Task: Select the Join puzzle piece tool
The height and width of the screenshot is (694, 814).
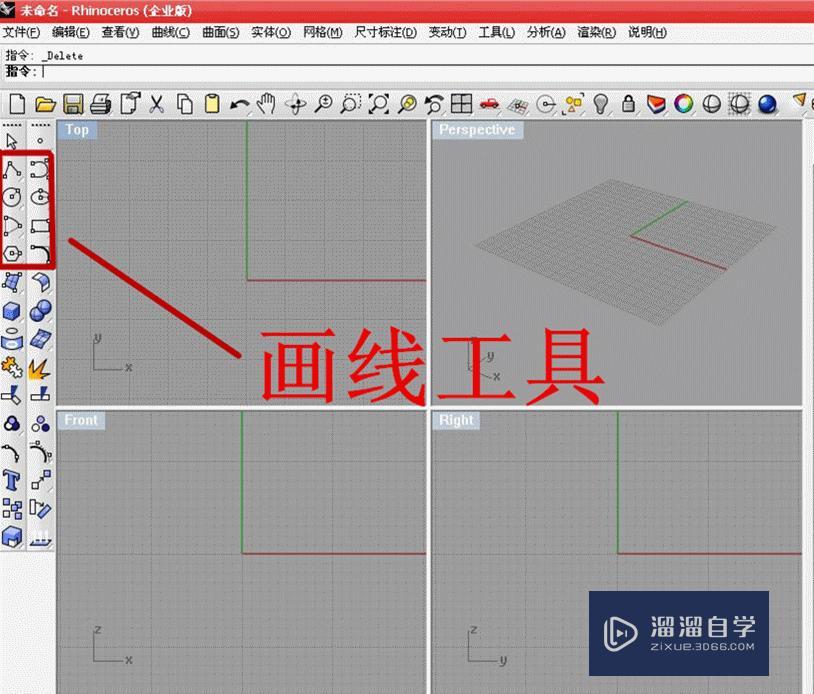Action: (x=11, y=368)
